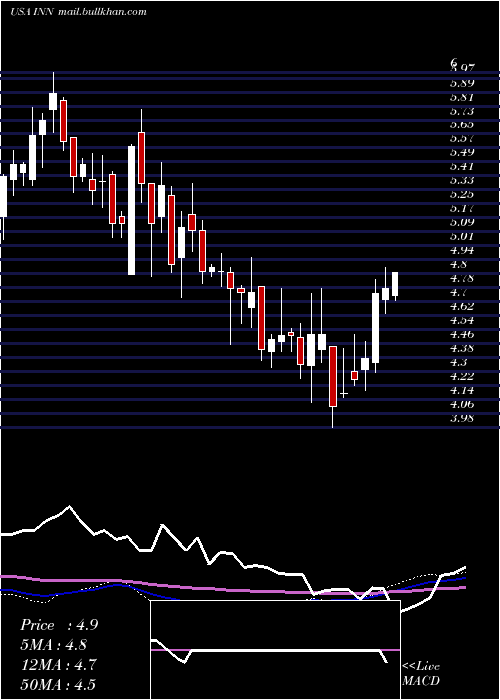500x700 pixels.
Task: Click the 4.94 price axis label
Action: pos(462,250)
